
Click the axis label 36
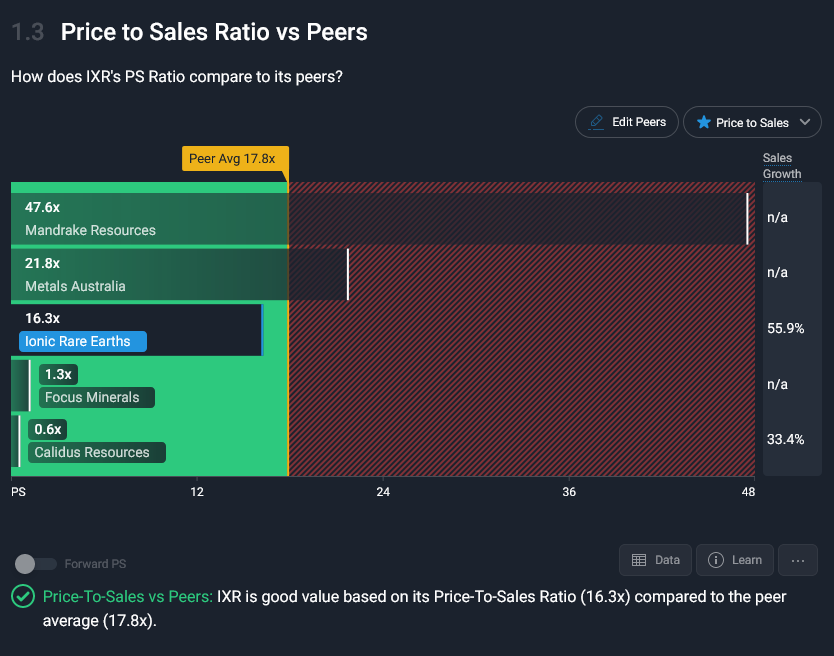pos(569,492)
